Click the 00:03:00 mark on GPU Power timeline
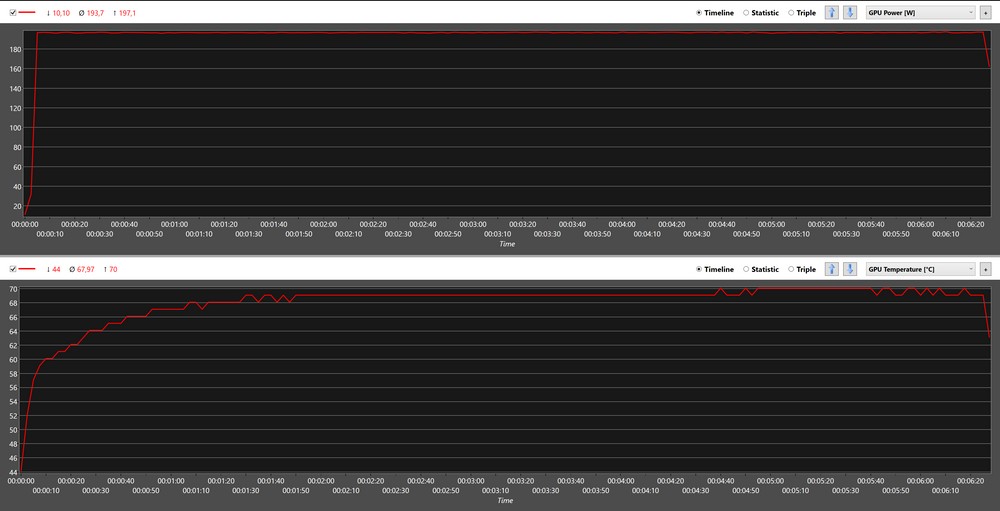Image resolution: width=1000 pixels, height=511 pixels. [473, 224]
